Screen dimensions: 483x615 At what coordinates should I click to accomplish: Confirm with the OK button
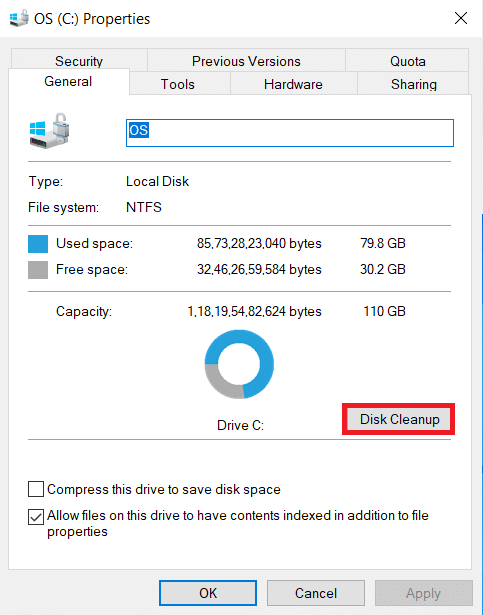click(x=208, y=593)
